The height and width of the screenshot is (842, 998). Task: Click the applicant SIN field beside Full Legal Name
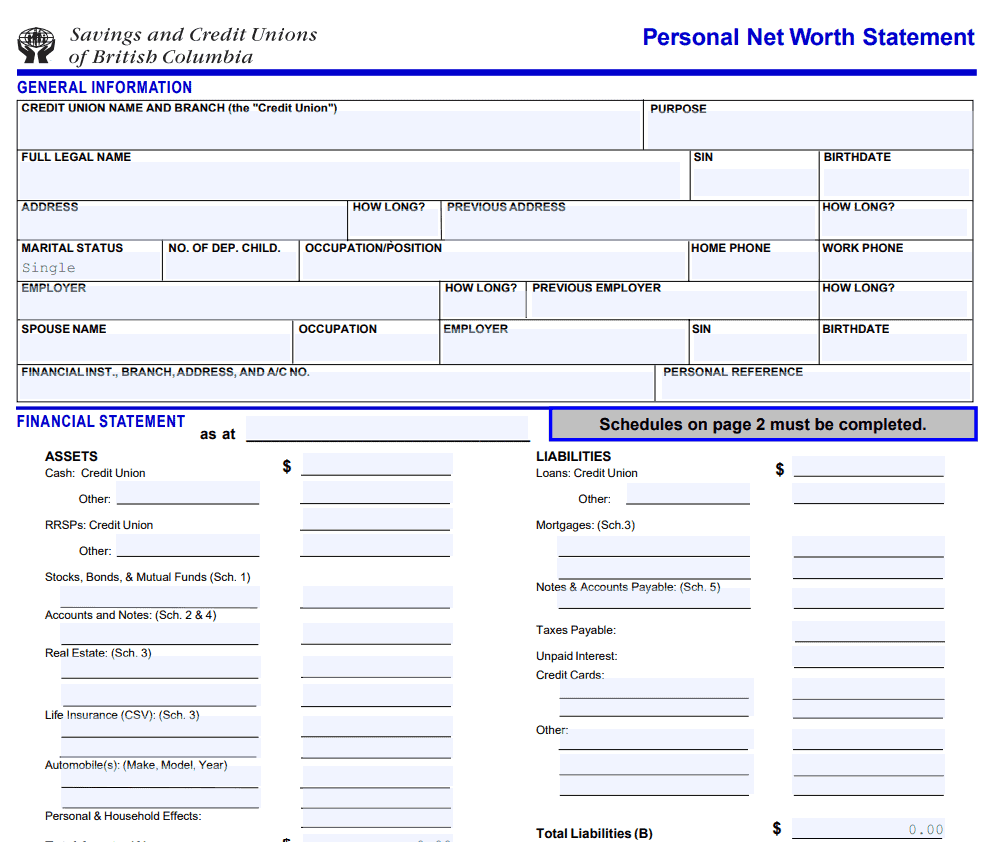(755, 182)
